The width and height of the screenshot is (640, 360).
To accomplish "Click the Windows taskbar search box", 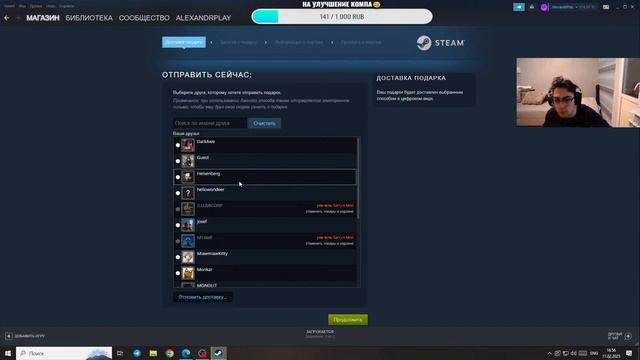I will [64, 353].
